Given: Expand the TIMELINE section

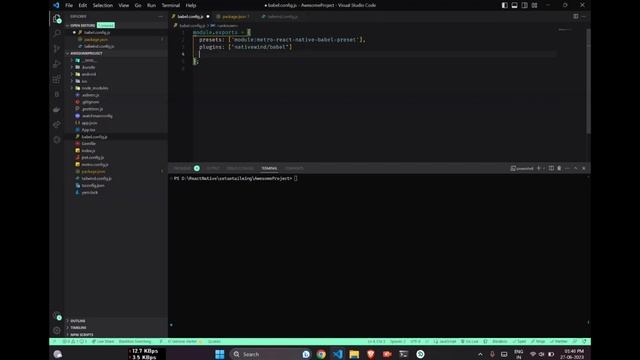Looking at the screenshot, I should point(78,328).
